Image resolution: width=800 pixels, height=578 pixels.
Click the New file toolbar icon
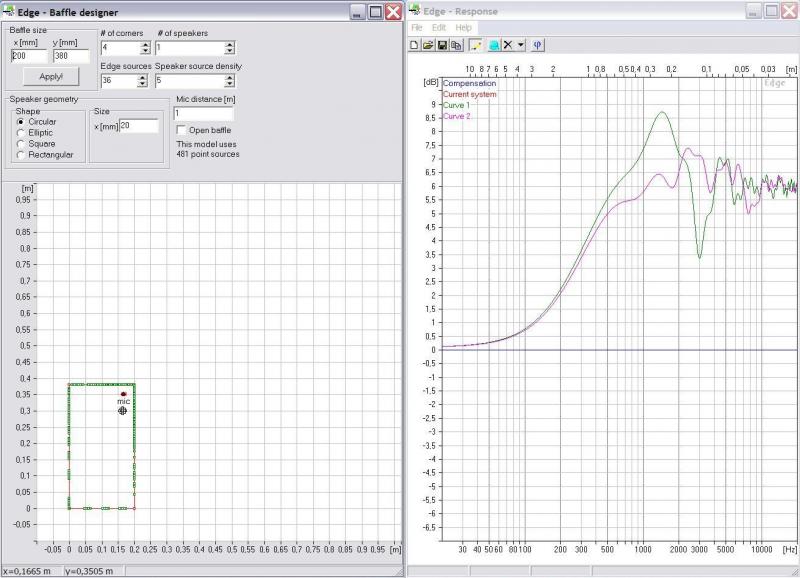415,45
